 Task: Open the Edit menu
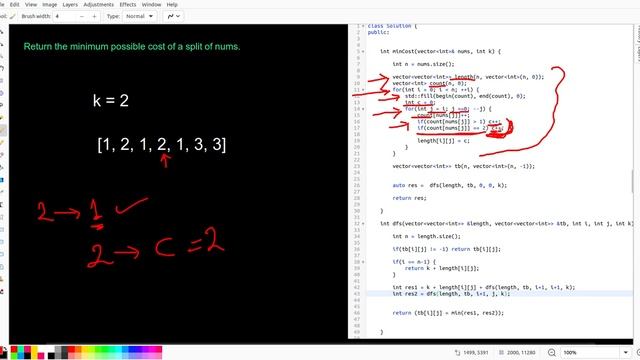[x=15, y=4]
